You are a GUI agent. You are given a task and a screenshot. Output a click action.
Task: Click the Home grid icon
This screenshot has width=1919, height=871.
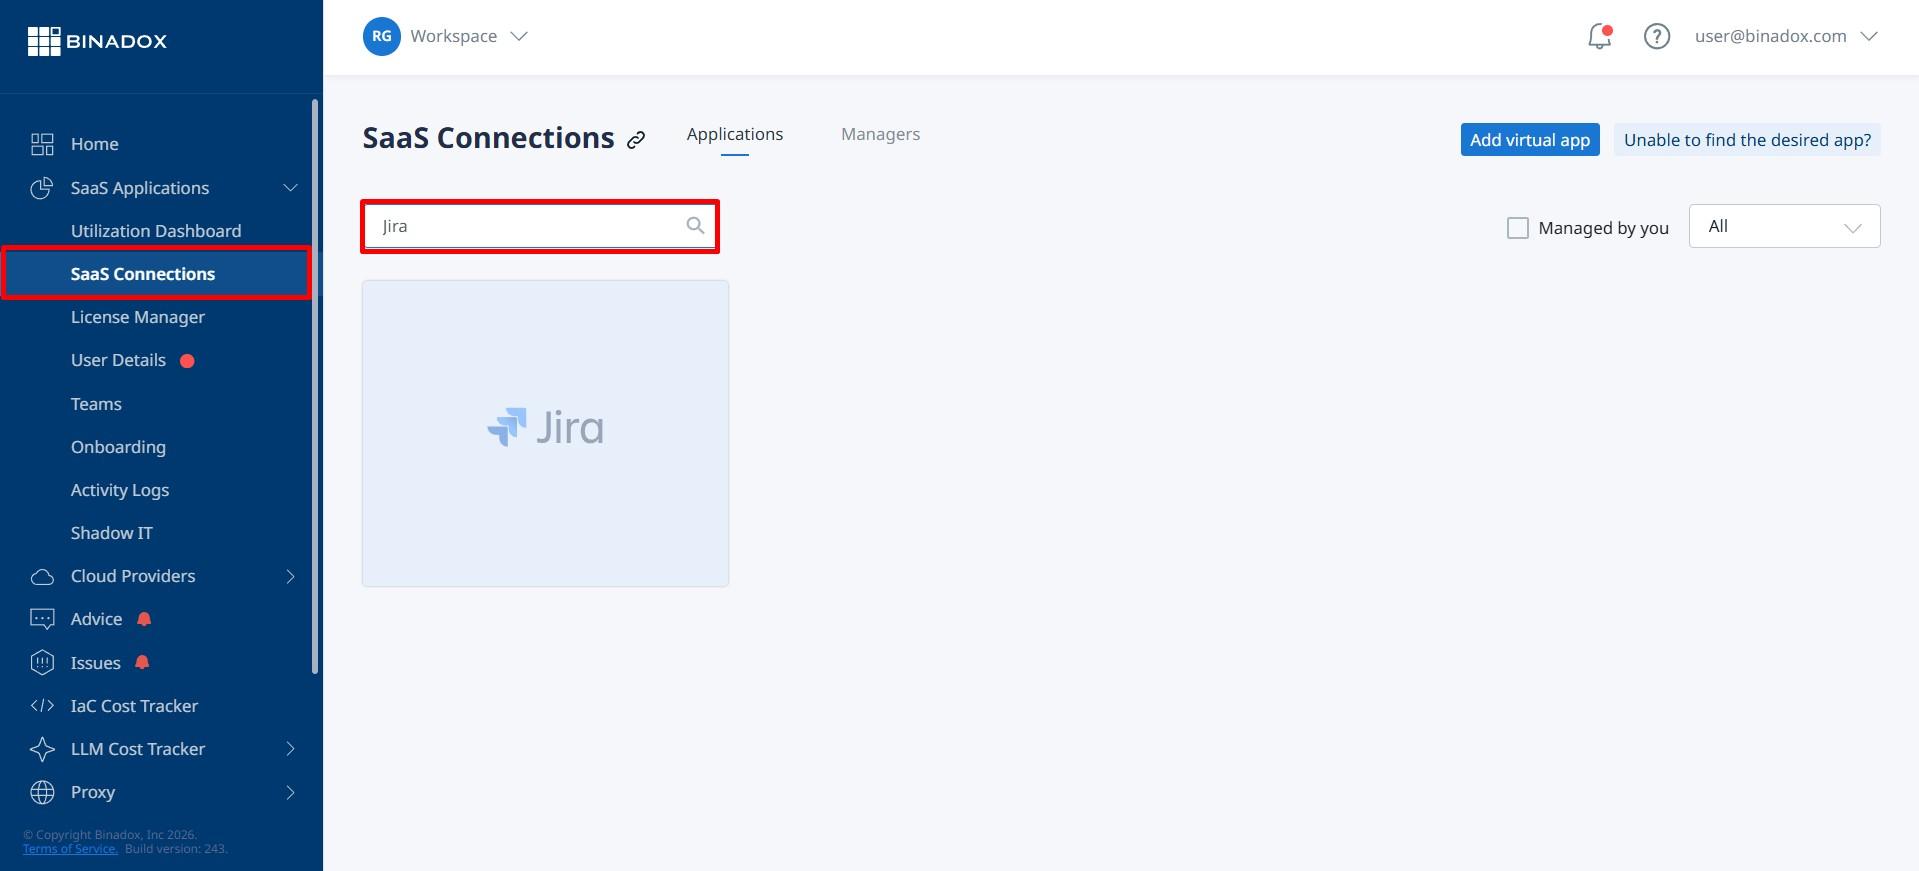point(42,144)
